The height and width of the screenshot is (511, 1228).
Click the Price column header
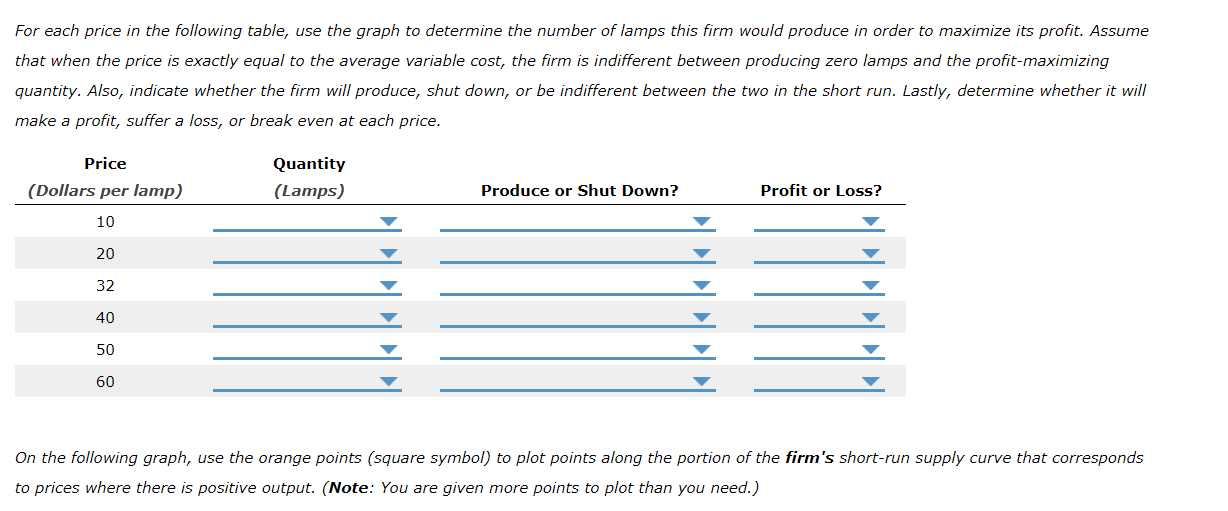click(x=105, y=163)
